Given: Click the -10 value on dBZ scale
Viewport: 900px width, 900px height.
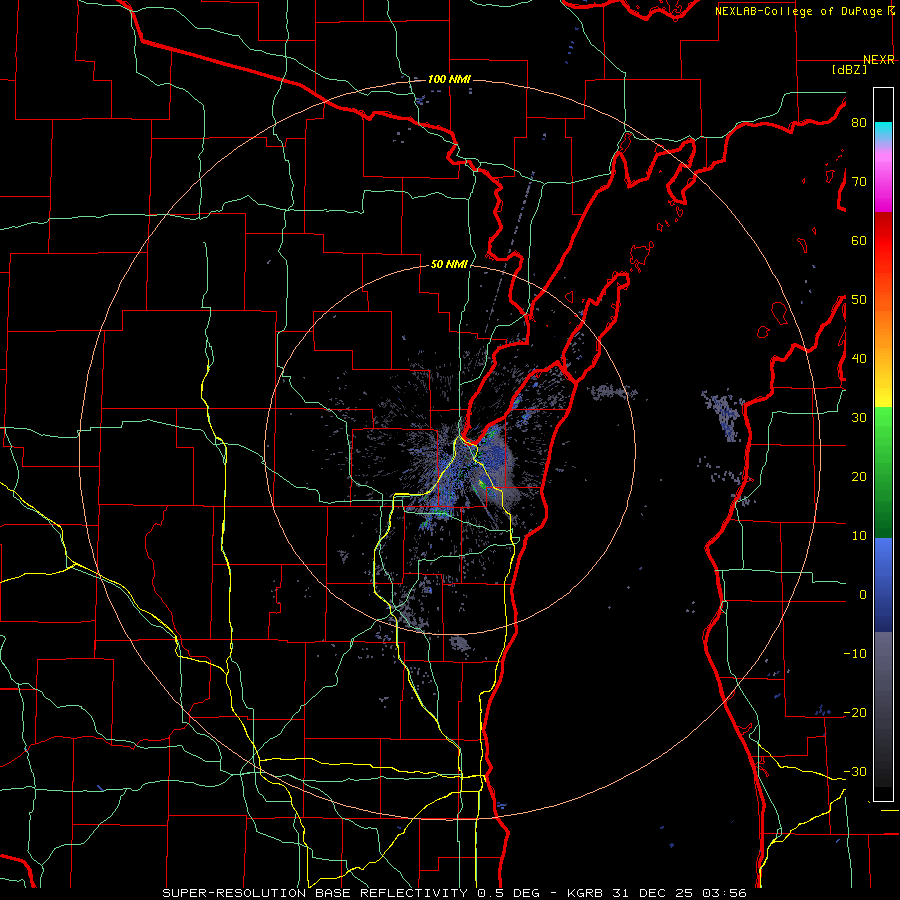Looking at the screenshot, I should [x=855, y=654].
